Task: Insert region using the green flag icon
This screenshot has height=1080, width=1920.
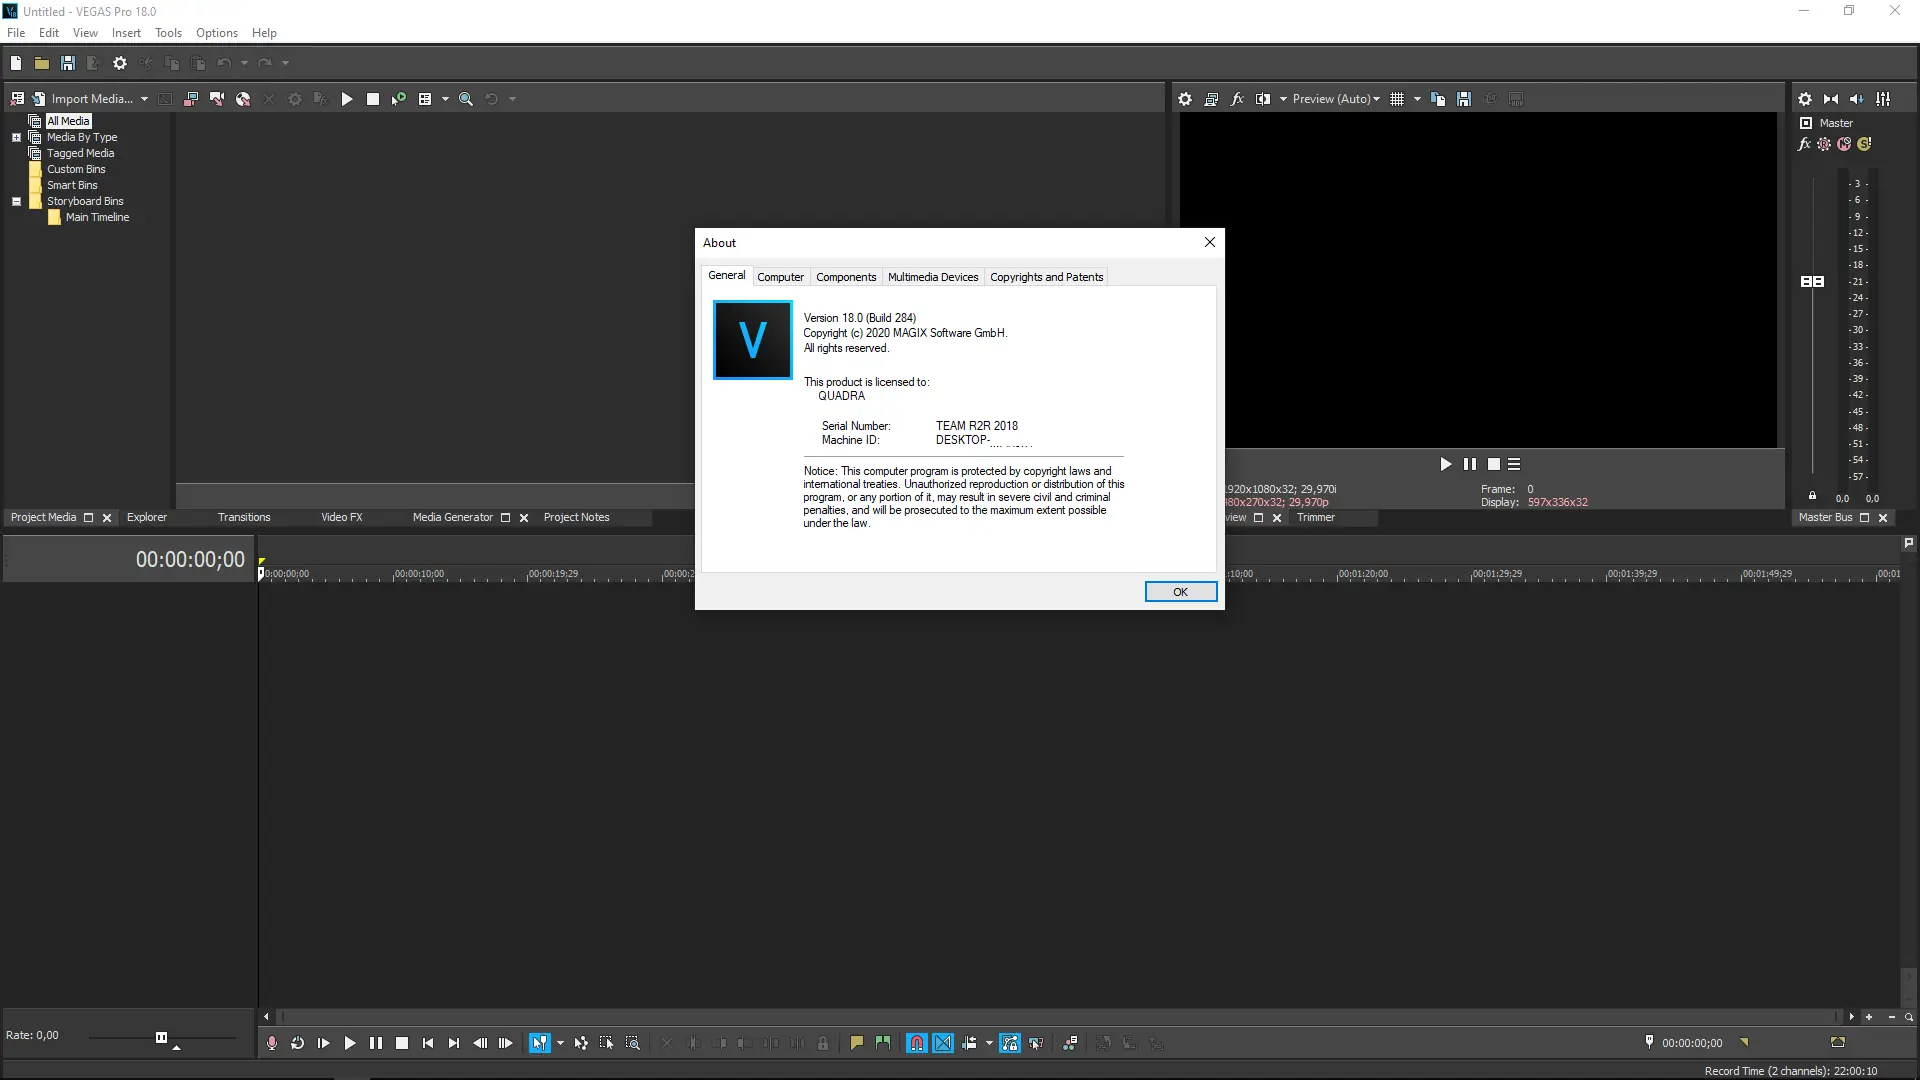Action: (x=882, y=1043)
